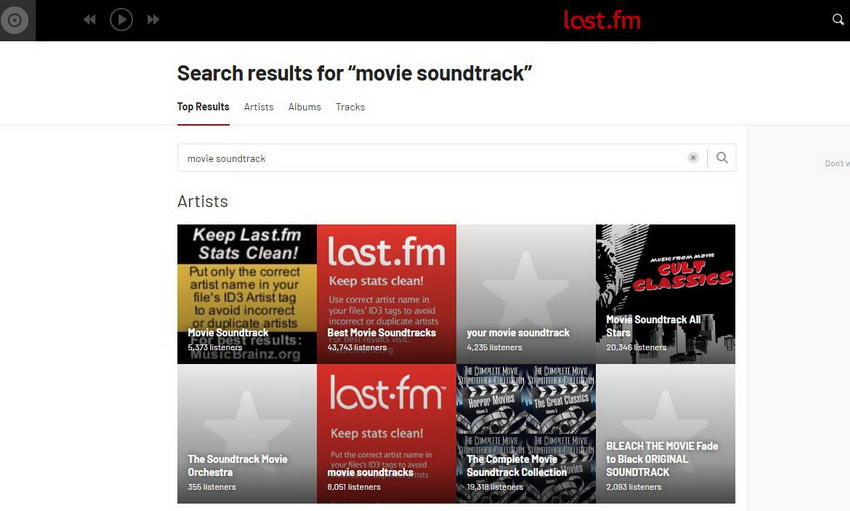Open the header search magnifier icon
This screenshot has width=850, height=511.
pos(838,20)
